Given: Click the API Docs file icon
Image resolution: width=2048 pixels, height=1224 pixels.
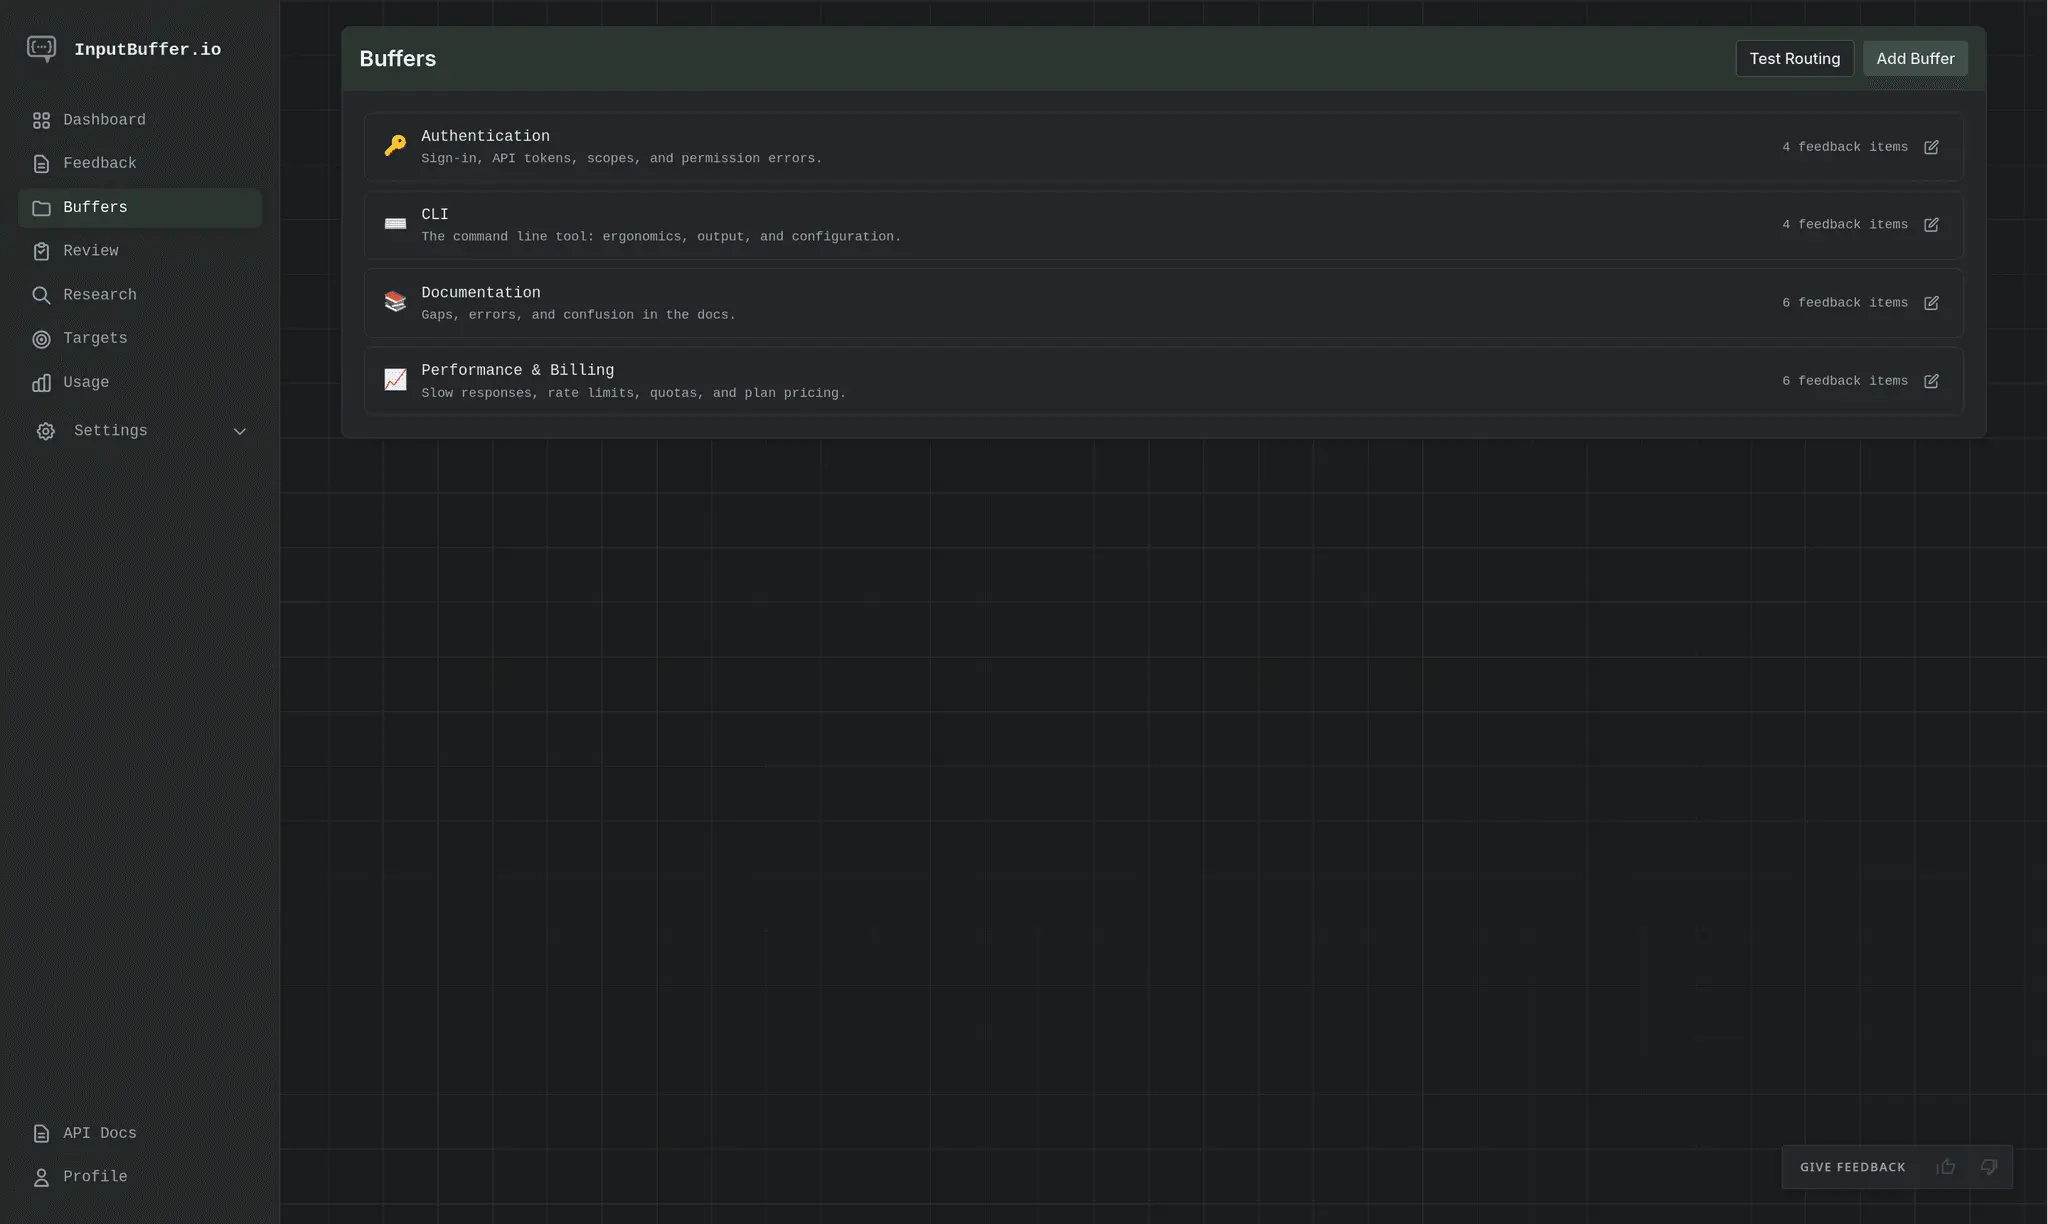Looking at the screenshot, I should 41,1133.
